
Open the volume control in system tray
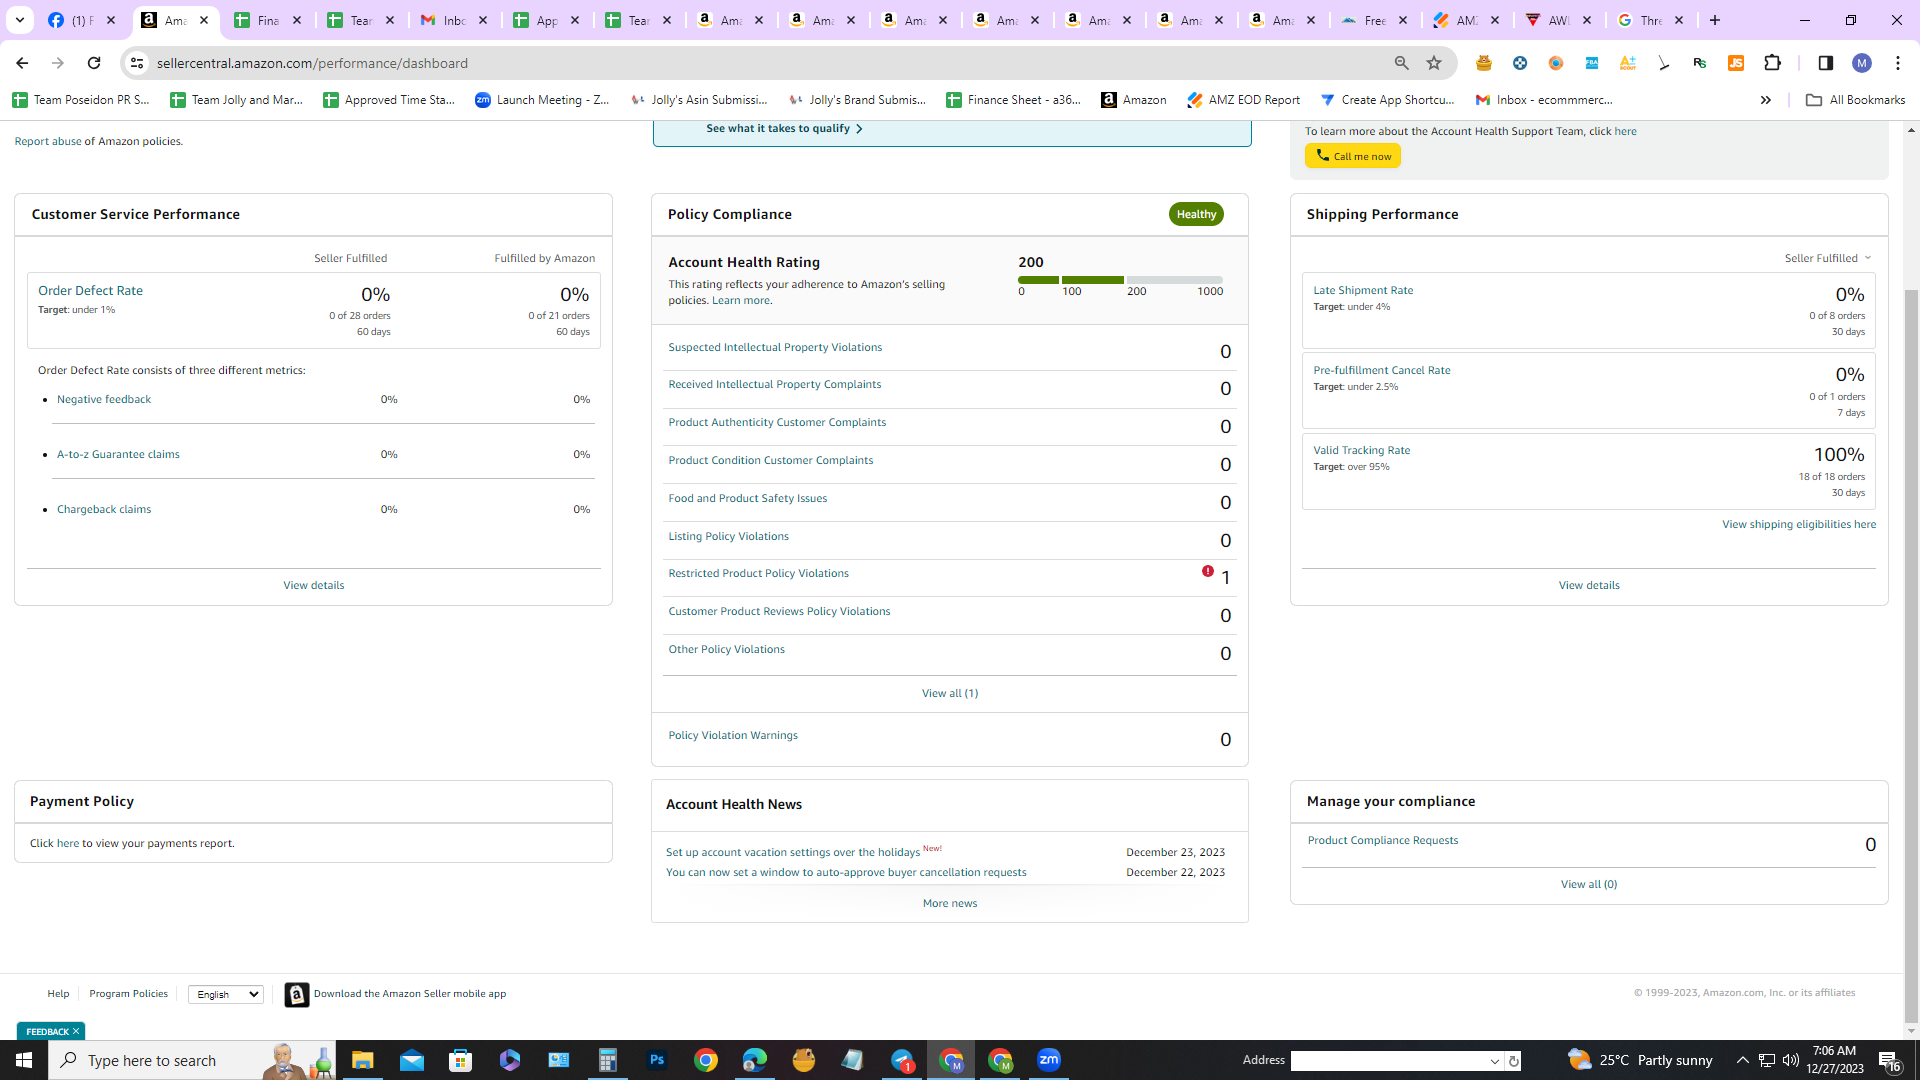(x=1790, y=1060)
